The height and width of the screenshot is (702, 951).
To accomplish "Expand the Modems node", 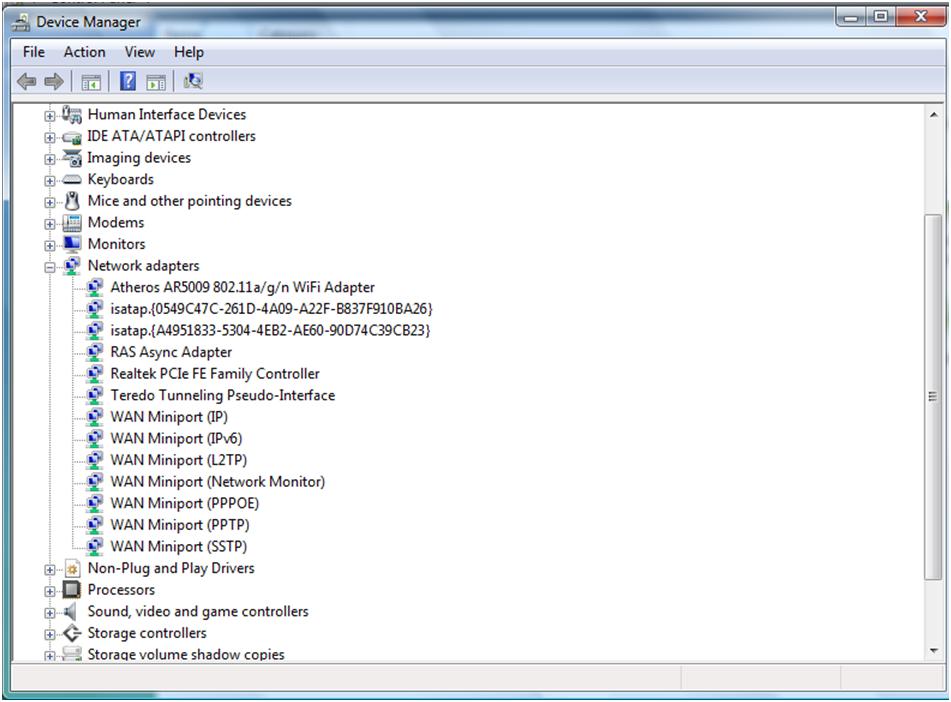I will (50, 224).
